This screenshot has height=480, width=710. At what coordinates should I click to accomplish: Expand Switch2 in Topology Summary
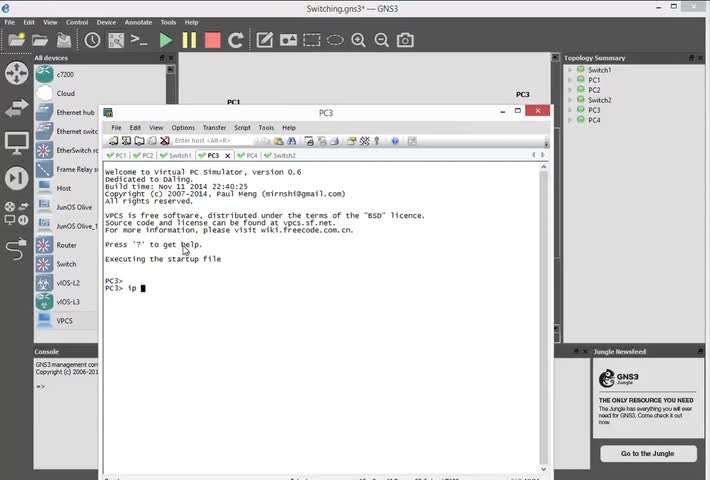[570, 100]
